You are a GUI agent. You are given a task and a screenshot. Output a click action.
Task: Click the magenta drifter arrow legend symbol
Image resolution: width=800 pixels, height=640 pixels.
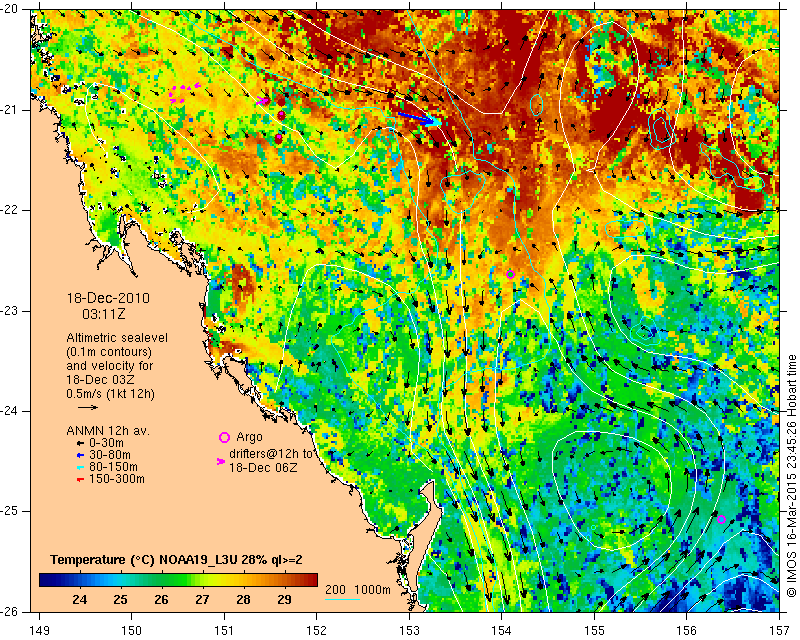221,461
